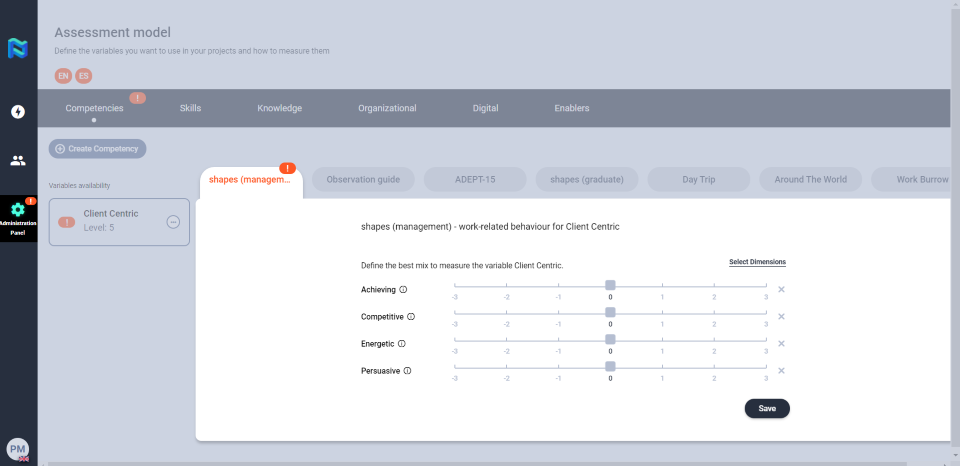Image resolution: width=960 pixels, height=466 pixels.
Task: Click info icon next to Competitive
Action: (x=411, y=317)
